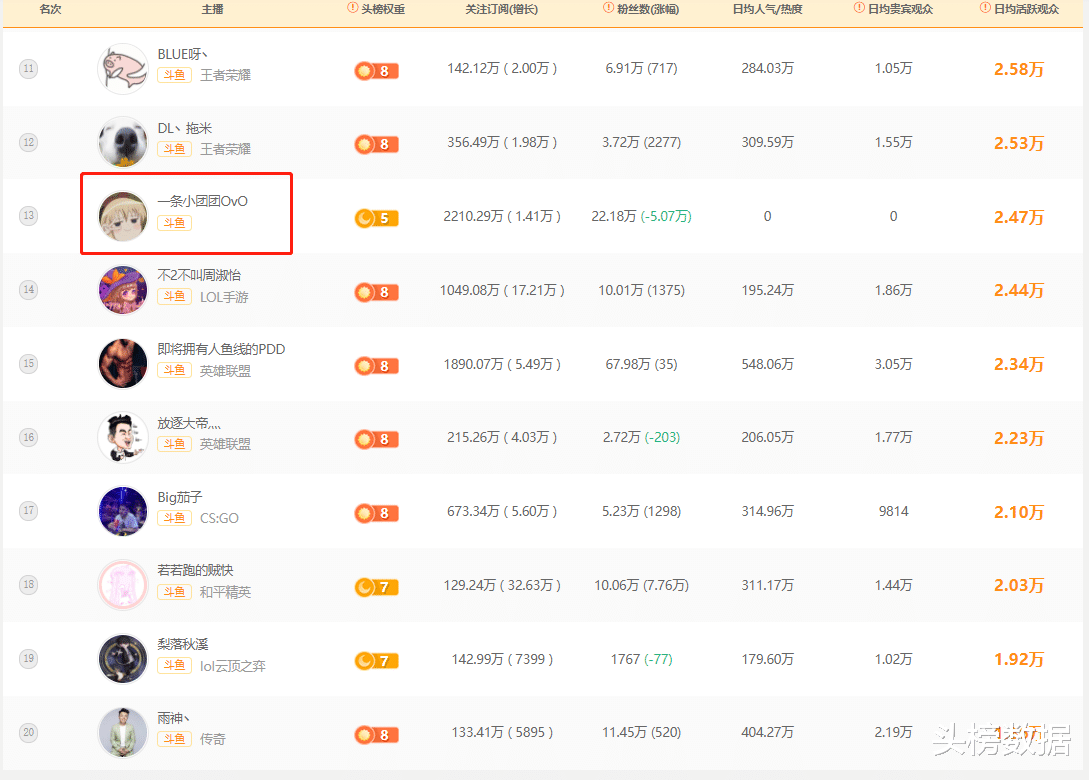Click fans value 22.18万 (-5.07万)

coord(641,216)
